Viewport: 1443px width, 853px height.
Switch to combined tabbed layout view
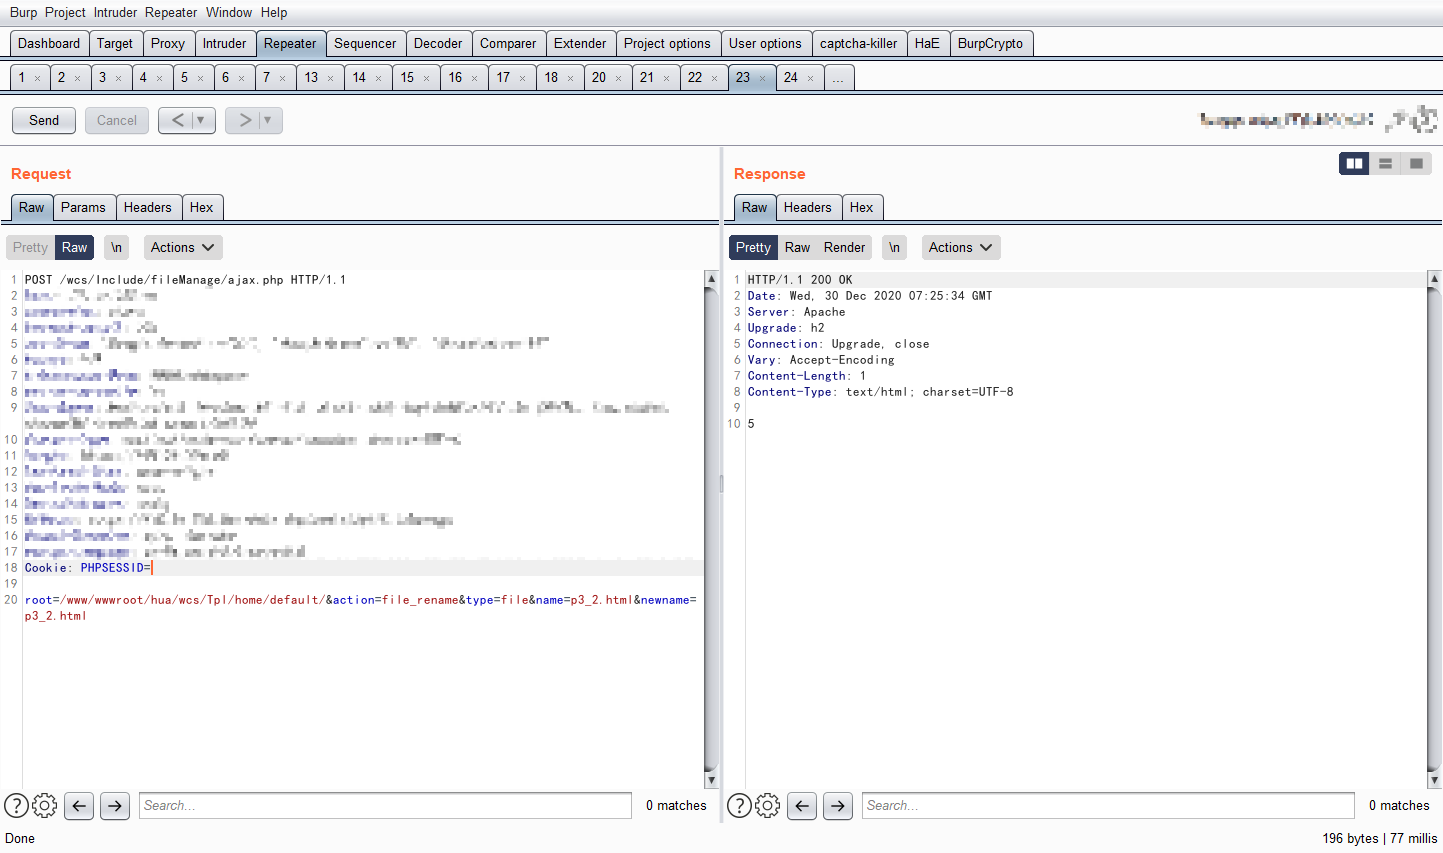[1416, 163]
